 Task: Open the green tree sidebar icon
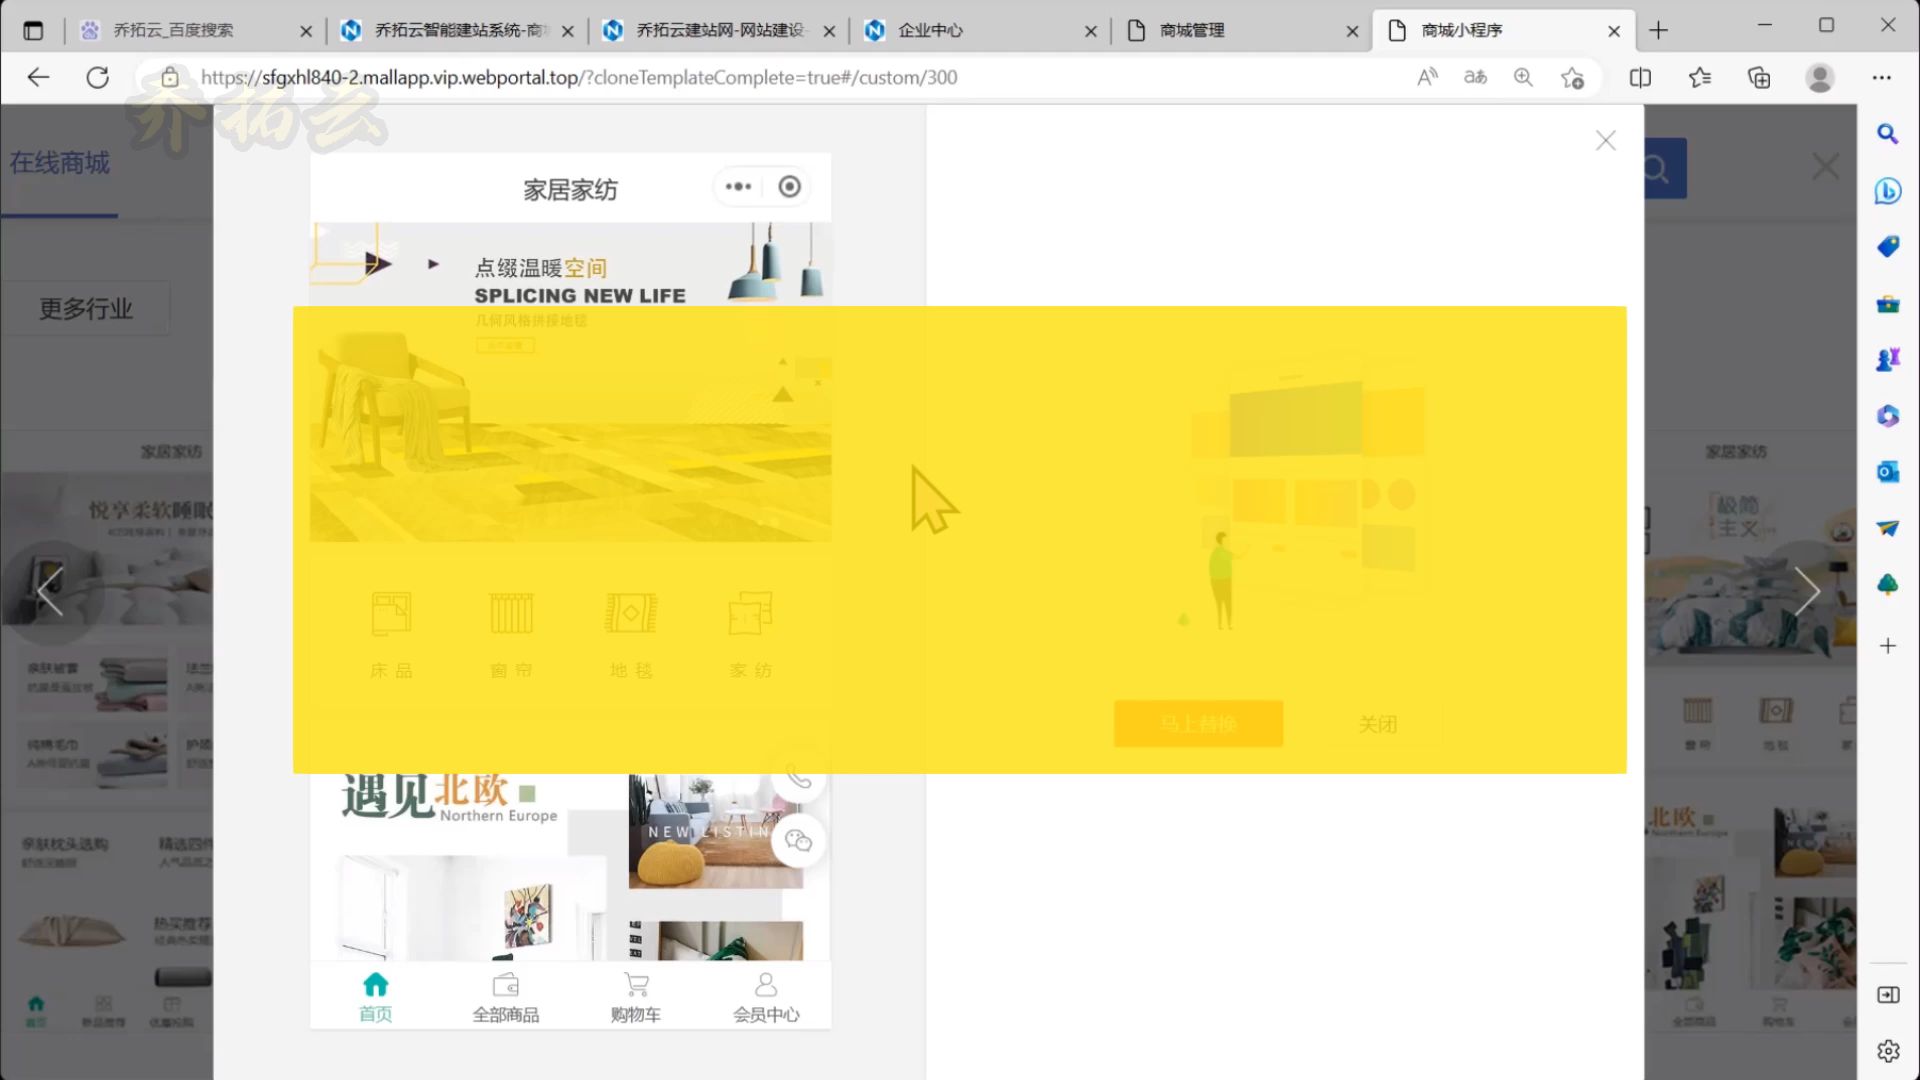tap(1888, 584)
